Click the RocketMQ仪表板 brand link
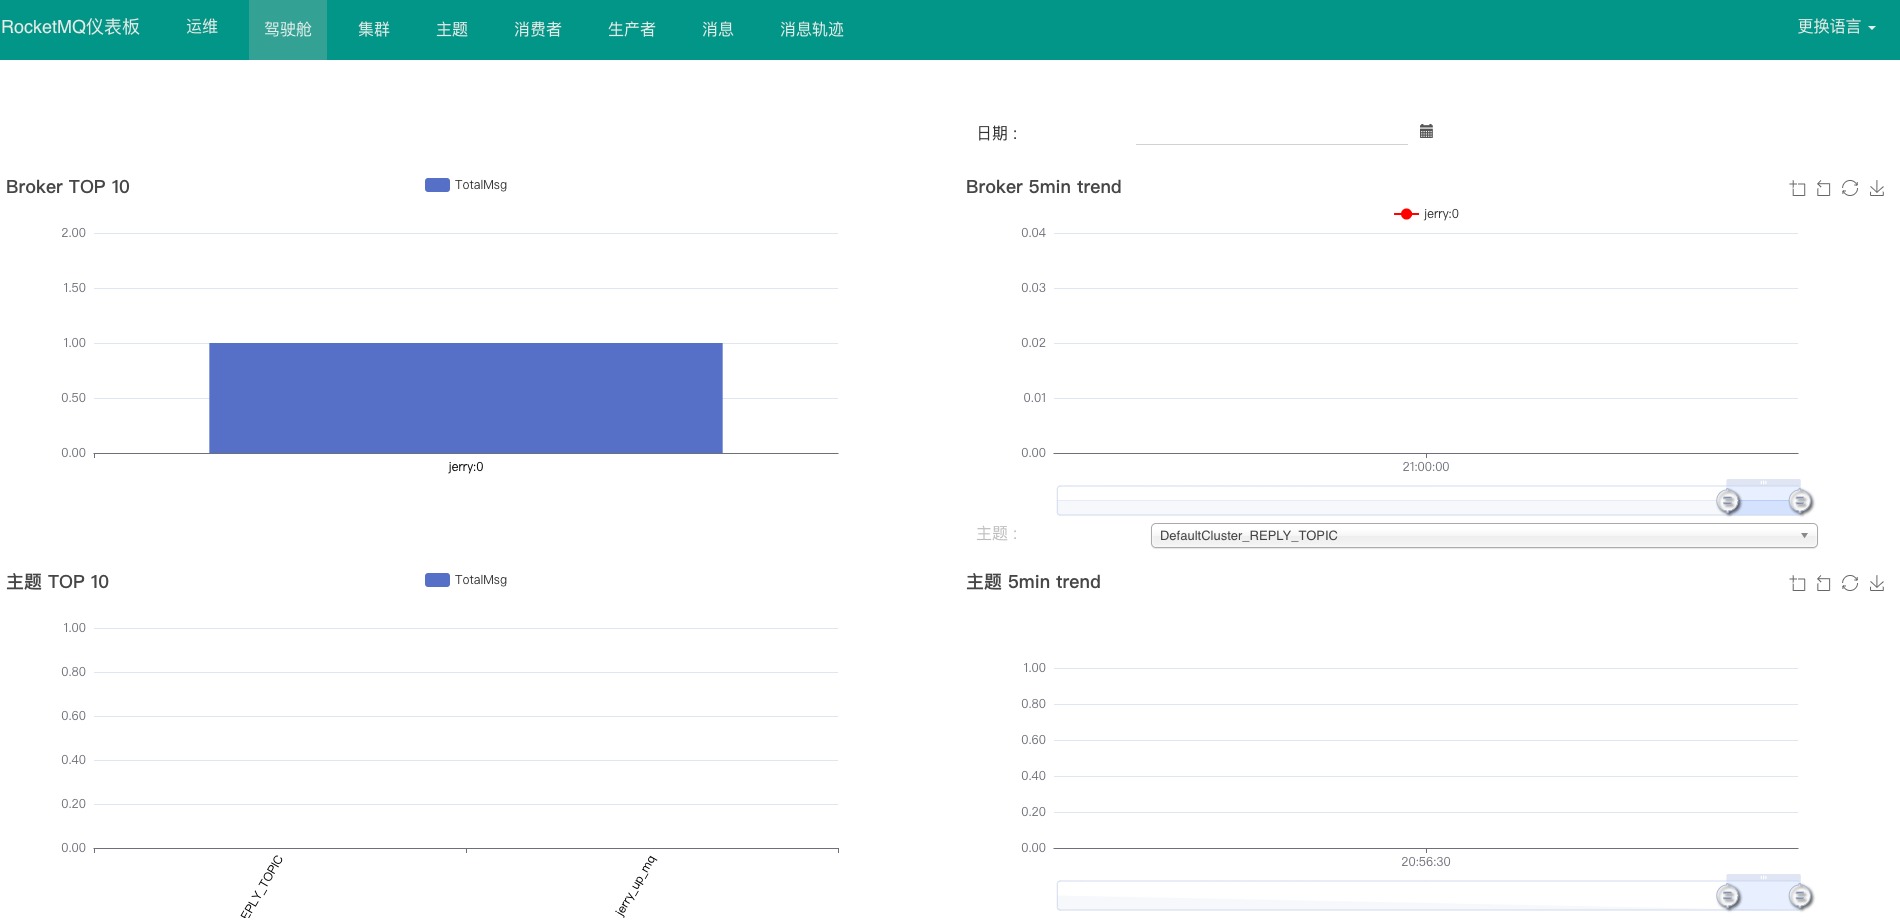 coord(72,26)
